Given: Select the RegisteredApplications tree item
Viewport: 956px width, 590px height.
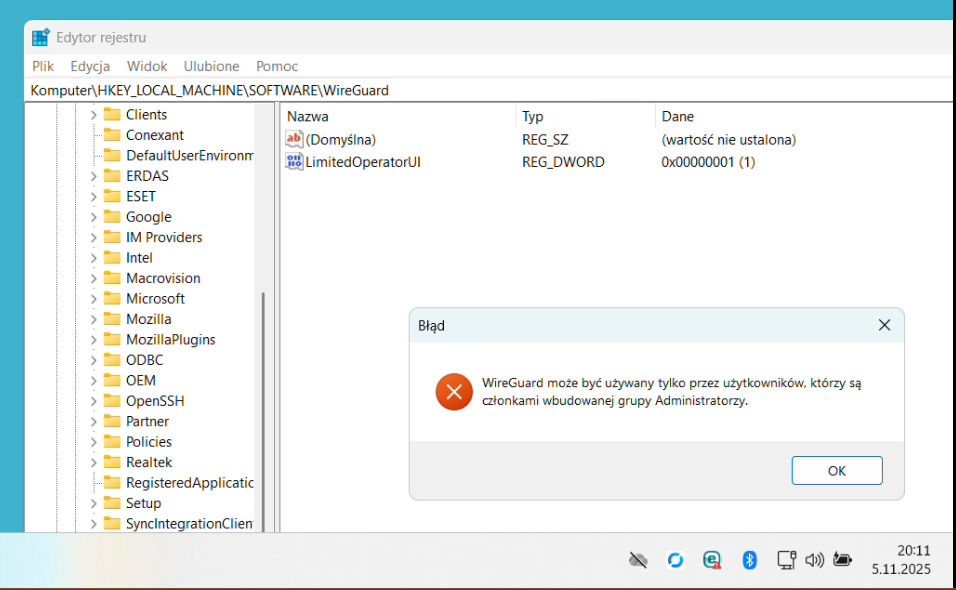Looking at the screenshot, I should 190,483.
